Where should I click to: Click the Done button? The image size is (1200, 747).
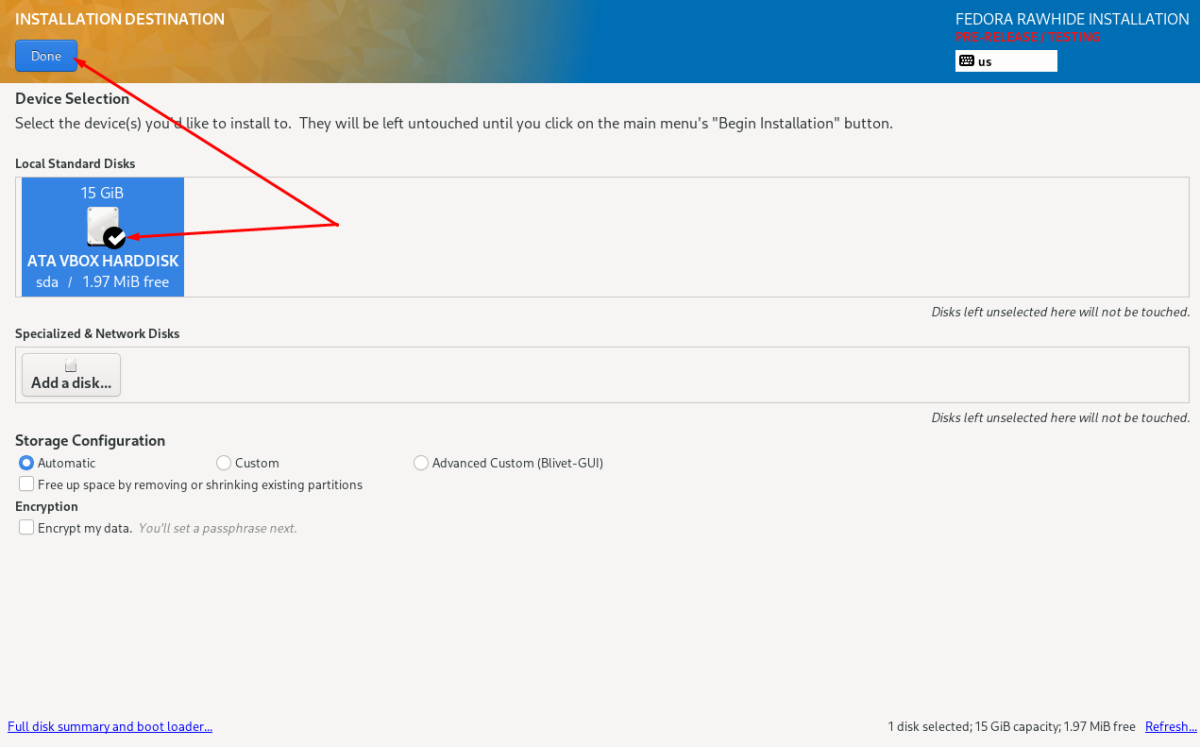(x=46, y=56)
